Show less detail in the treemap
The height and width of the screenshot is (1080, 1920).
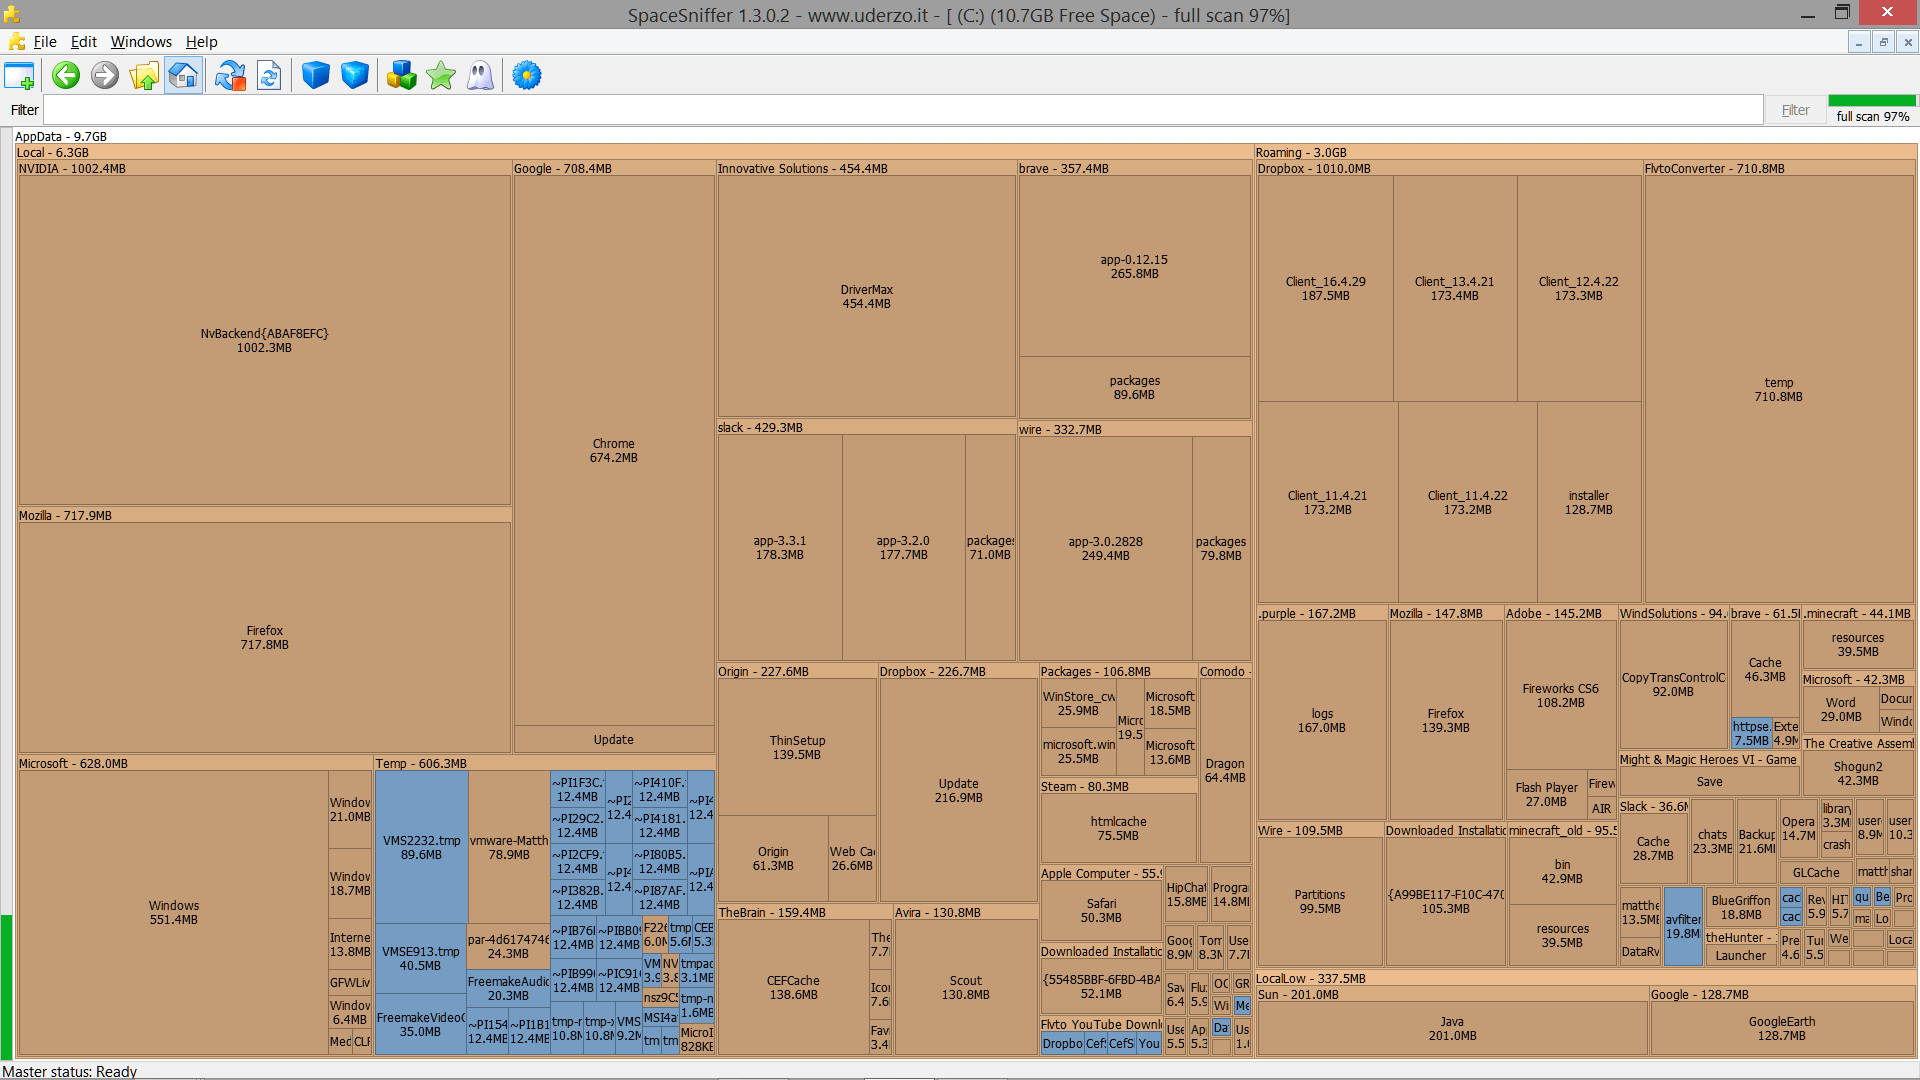315,76
